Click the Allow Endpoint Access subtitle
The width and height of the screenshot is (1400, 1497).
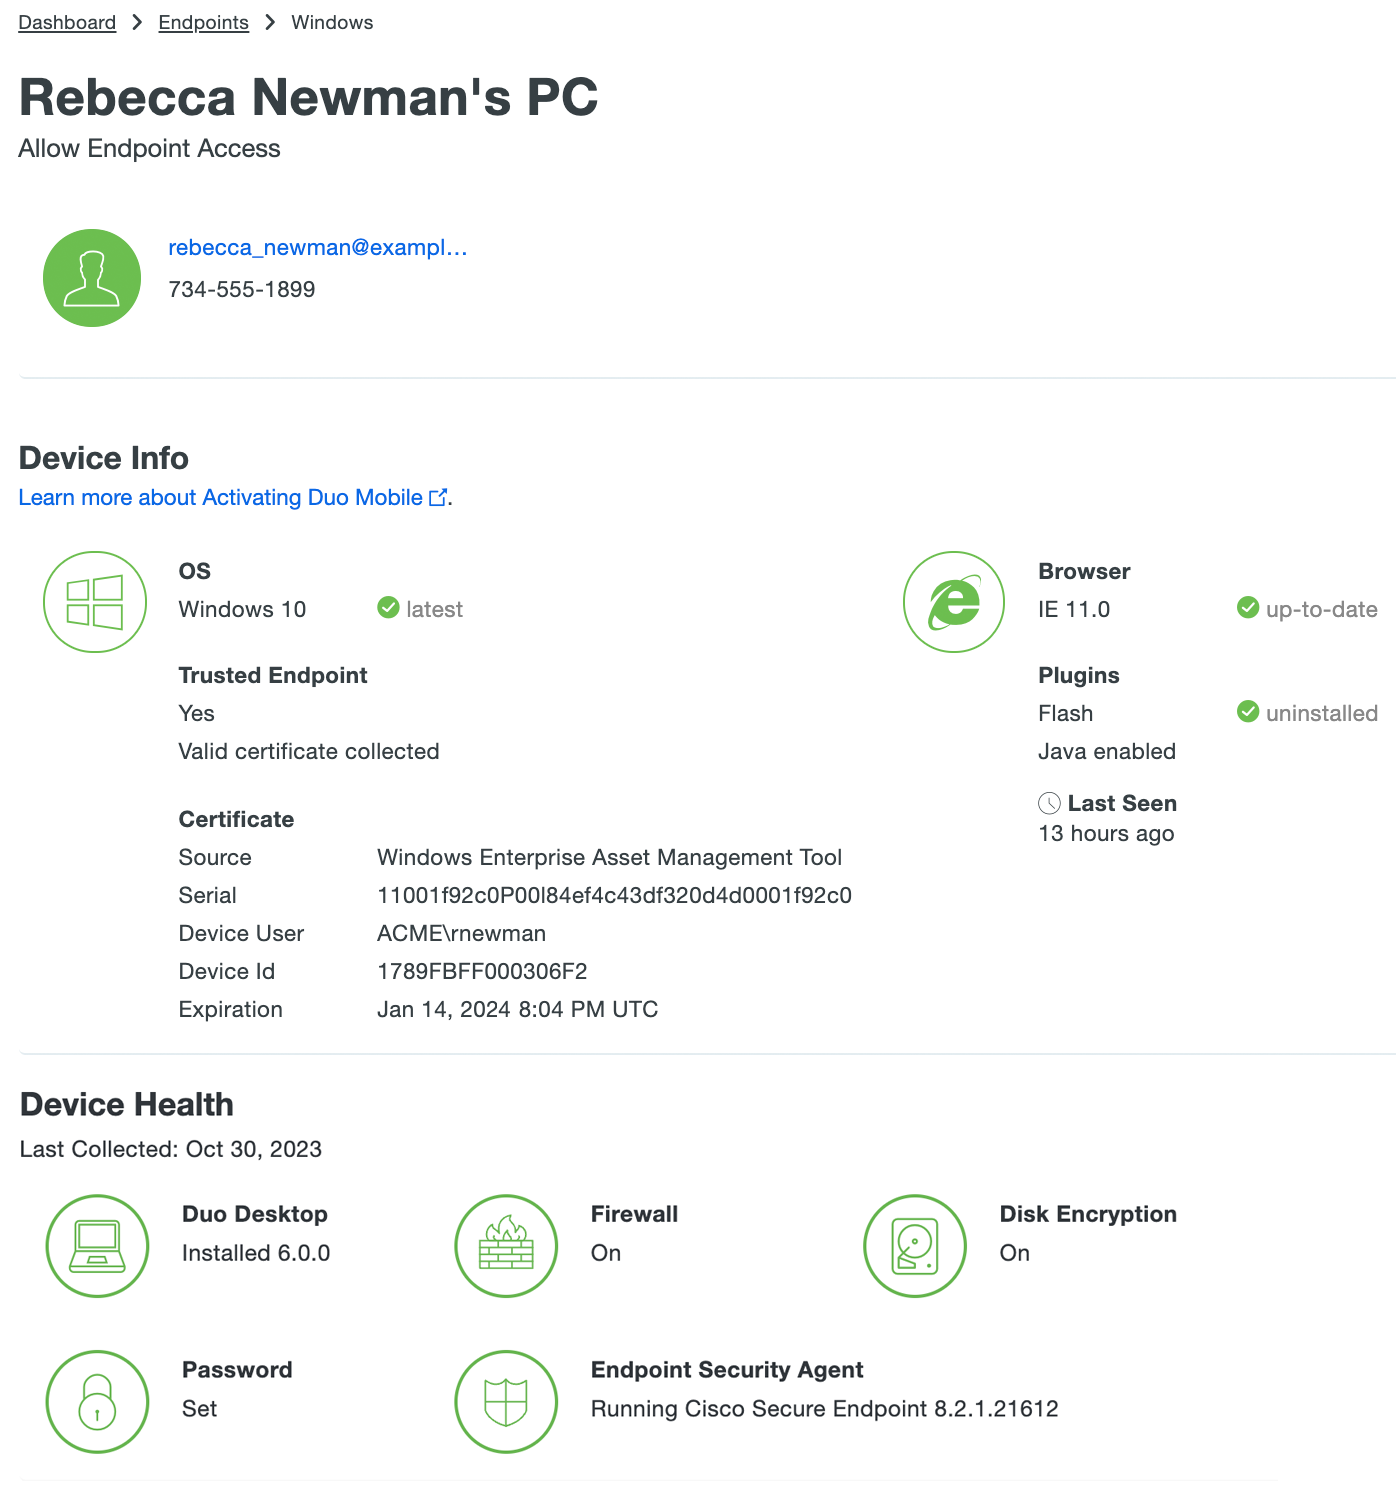tap(149, 148)
